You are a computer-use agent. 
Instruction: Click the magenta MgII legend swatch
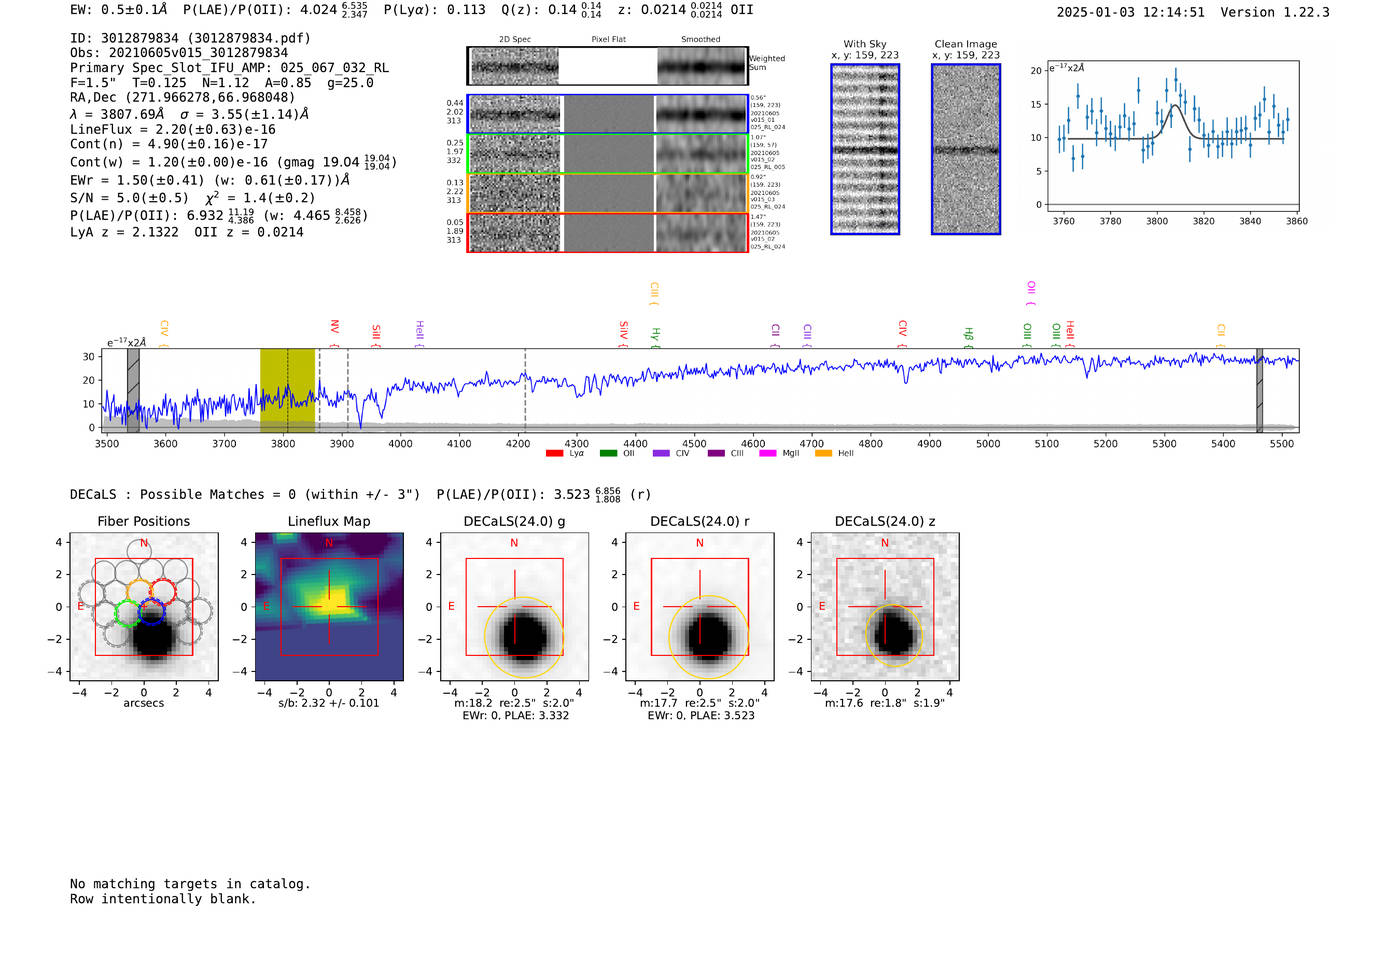[x=767, y=453]
